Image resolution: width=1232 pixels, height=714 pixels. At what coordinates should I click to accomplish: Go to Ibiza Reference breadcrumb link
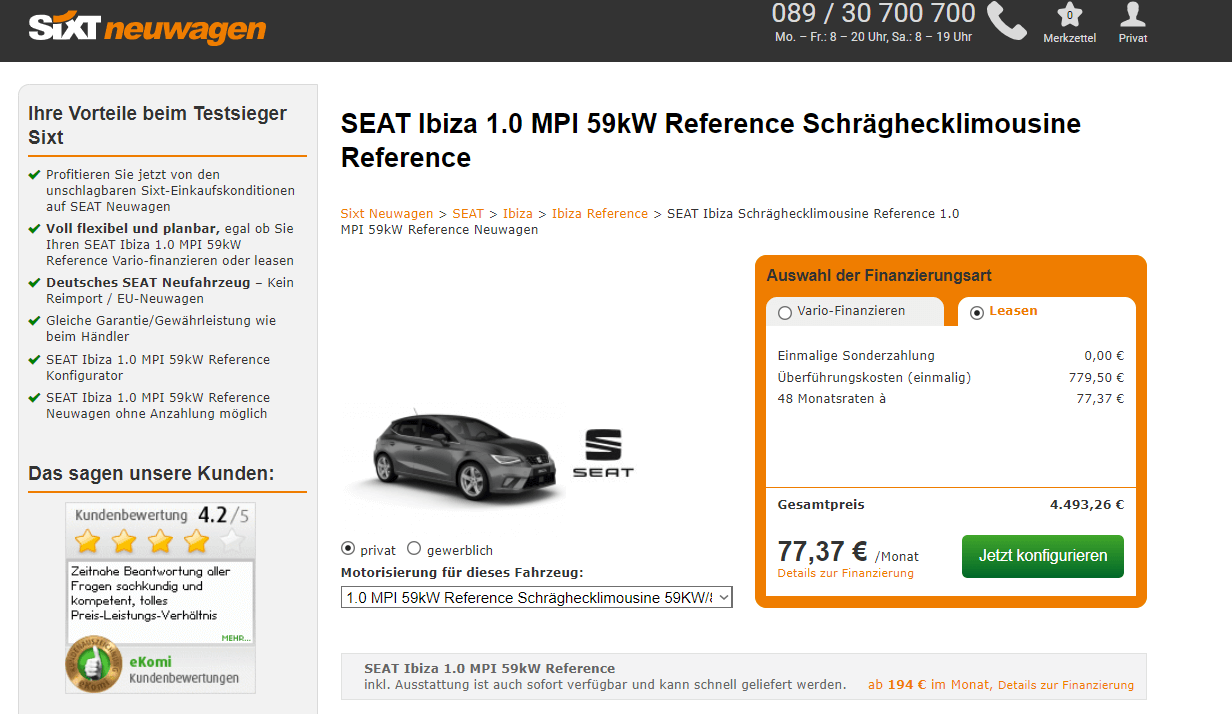(x=600, y=213)
